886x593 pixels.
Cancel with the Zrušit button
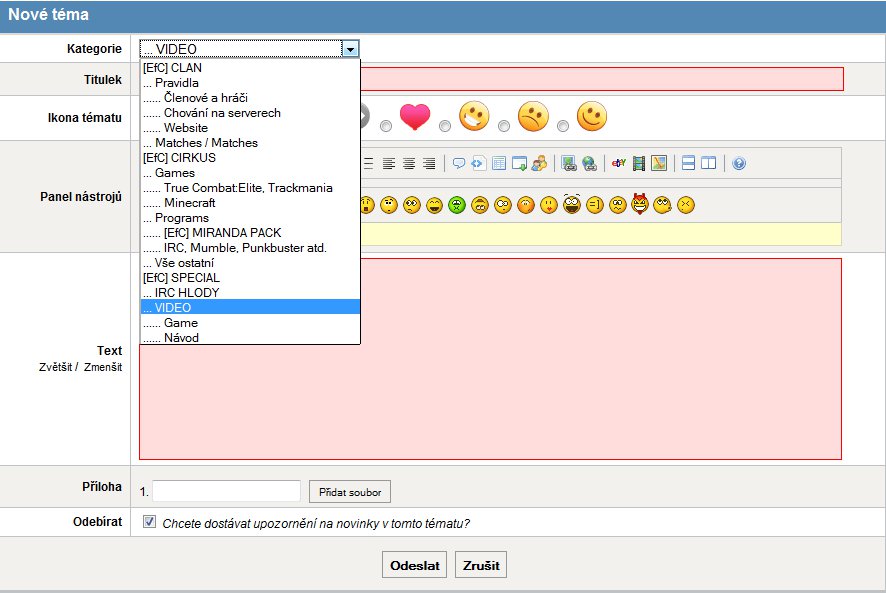(x=481, y=565)
